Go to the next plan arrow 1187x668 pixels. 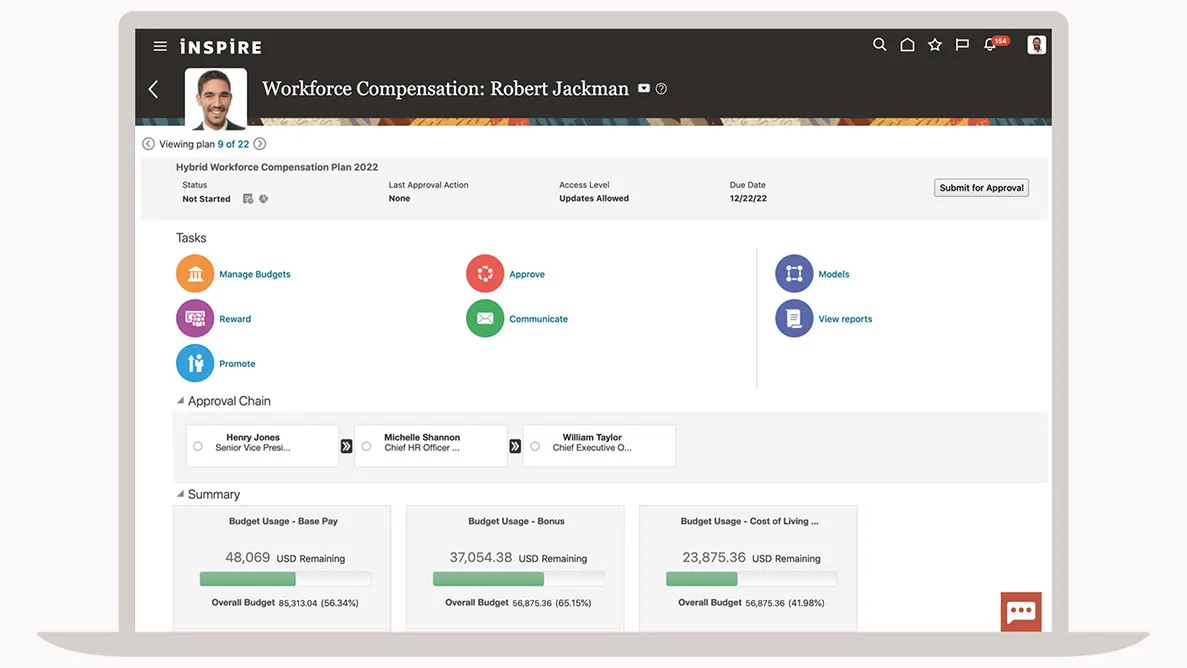(x=260, y=144)
